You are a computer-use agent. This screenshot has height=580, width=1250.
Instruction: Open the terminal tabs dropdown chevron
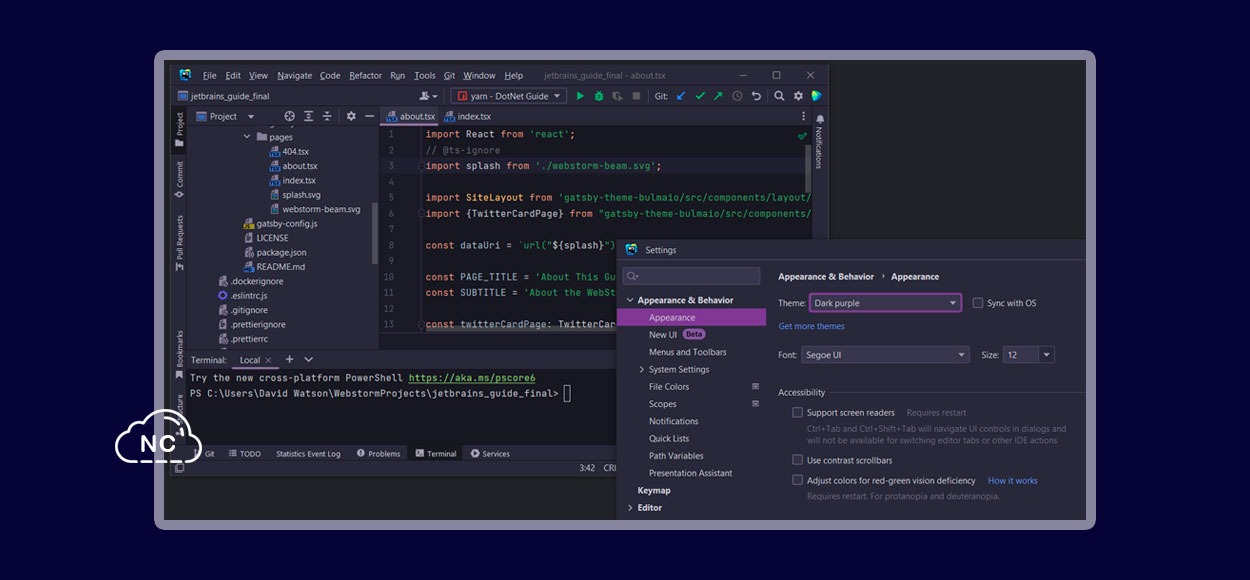tap(308, 359)
